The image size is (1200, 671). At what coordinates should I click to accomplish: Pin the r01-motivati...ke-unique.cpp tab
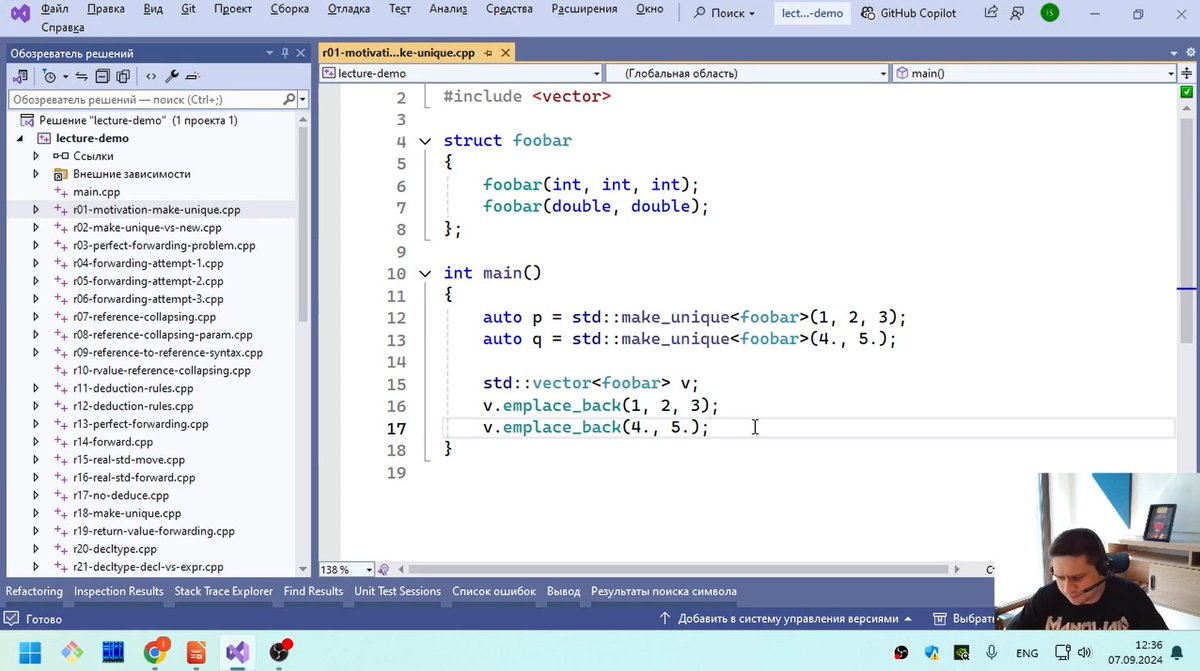coord(486,53)
